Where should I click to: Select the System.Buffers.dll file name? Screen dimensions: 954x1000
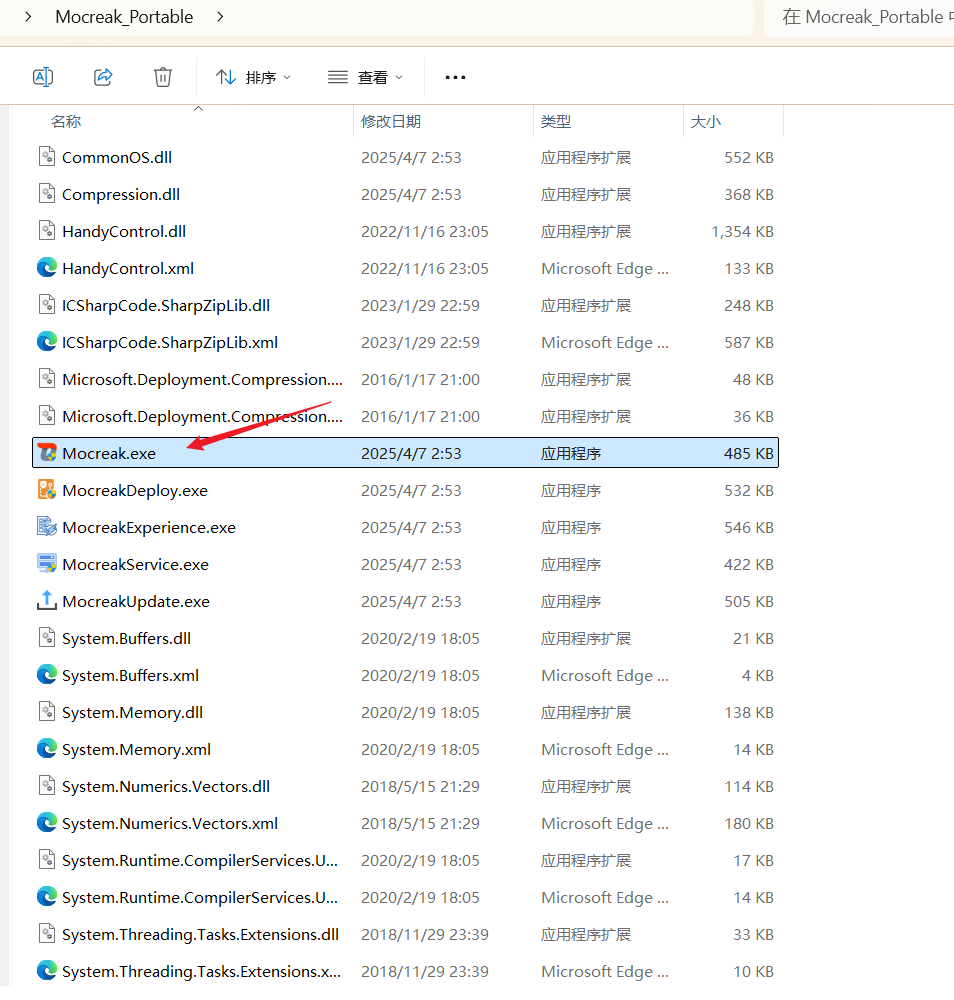[127, 638]
